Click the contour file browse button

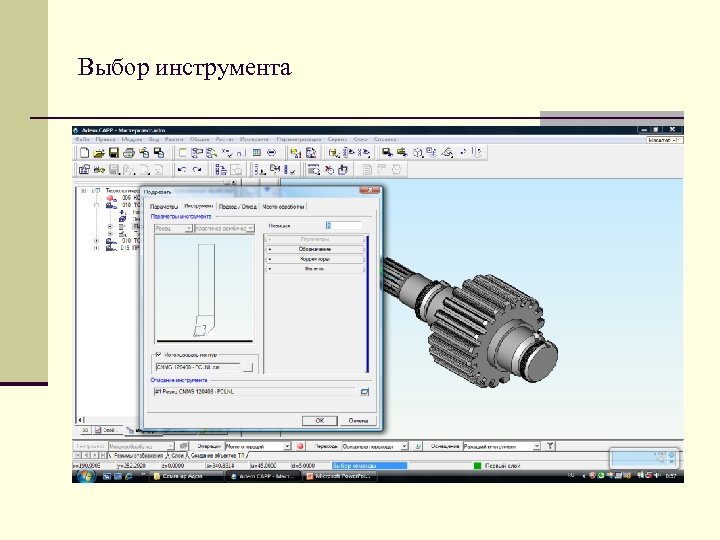point(248,367)
